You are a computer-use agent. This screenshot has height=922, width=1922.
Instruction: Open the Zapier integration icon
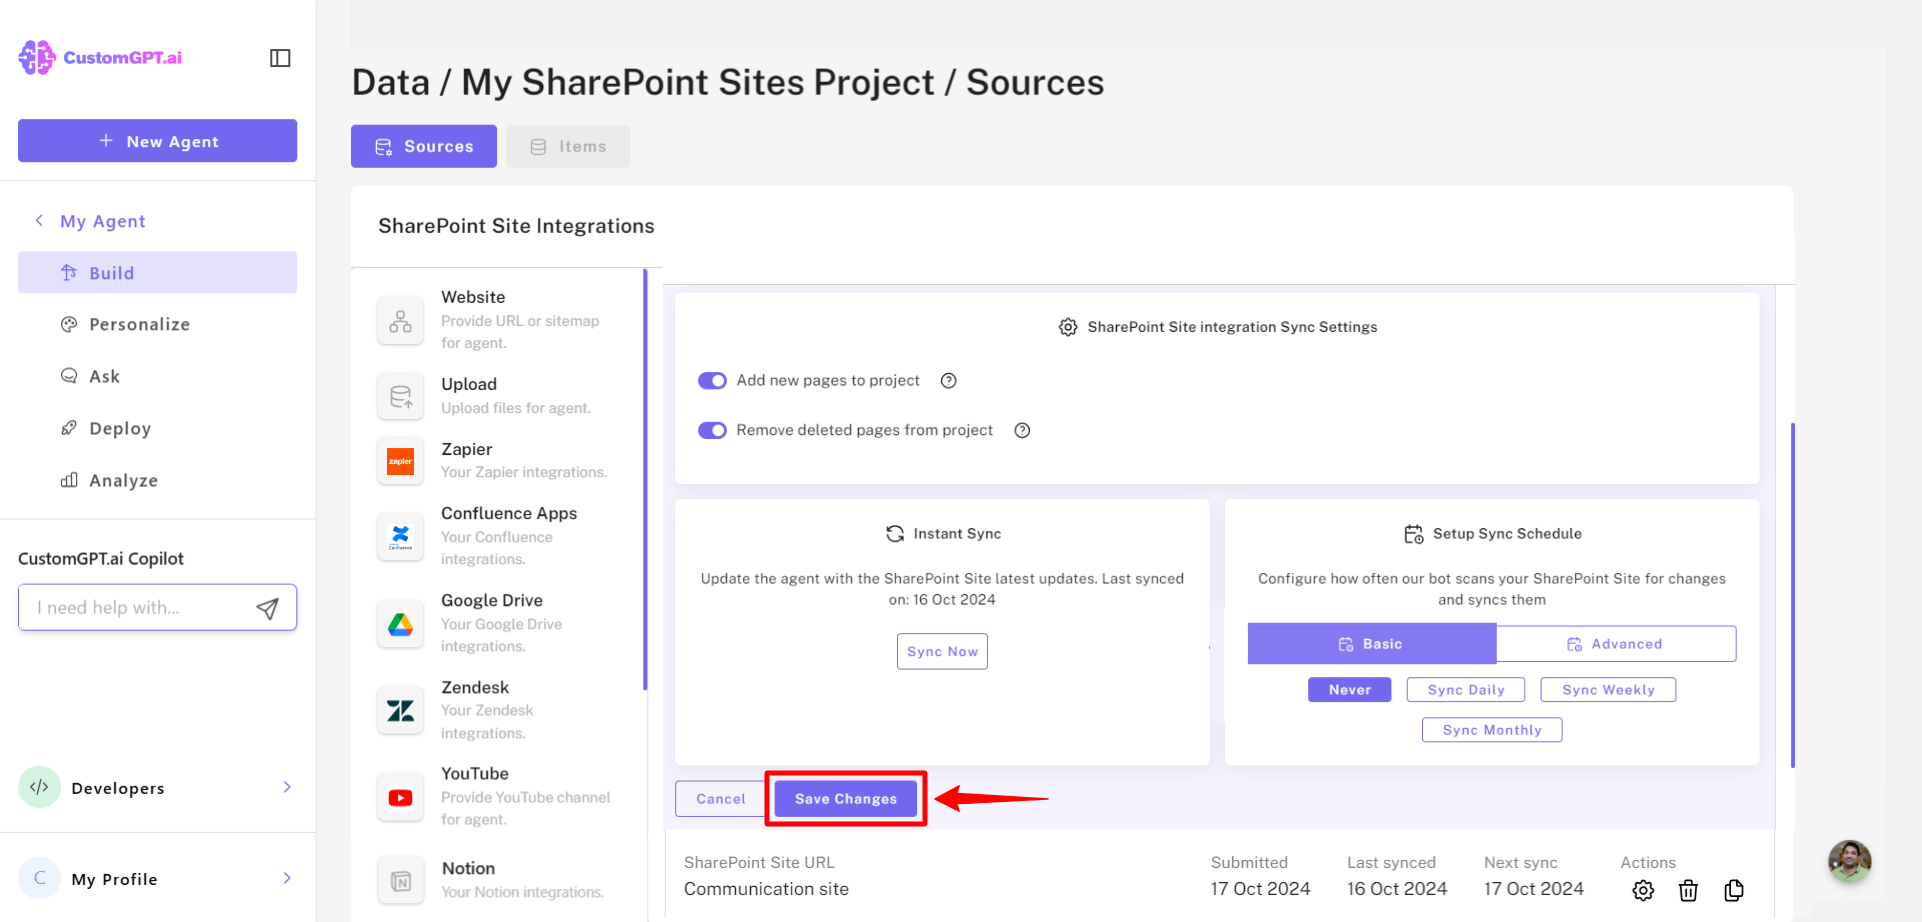[400, 461]
